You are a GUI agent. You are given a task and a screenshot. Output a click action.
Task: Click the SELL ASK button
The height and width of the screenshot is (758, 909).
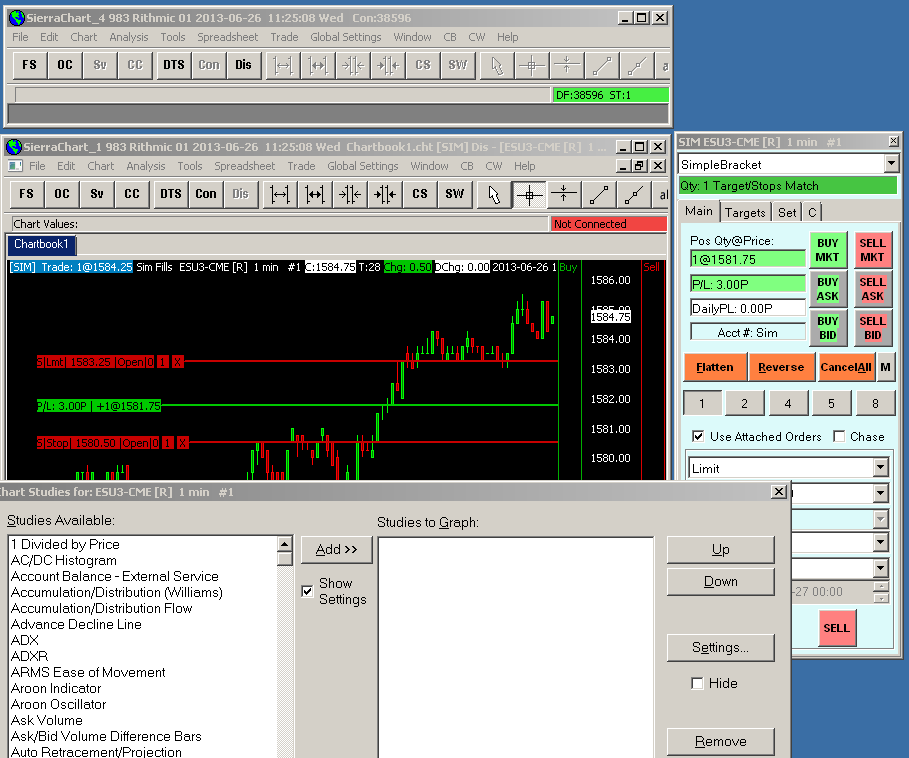[x=872, y=289]
